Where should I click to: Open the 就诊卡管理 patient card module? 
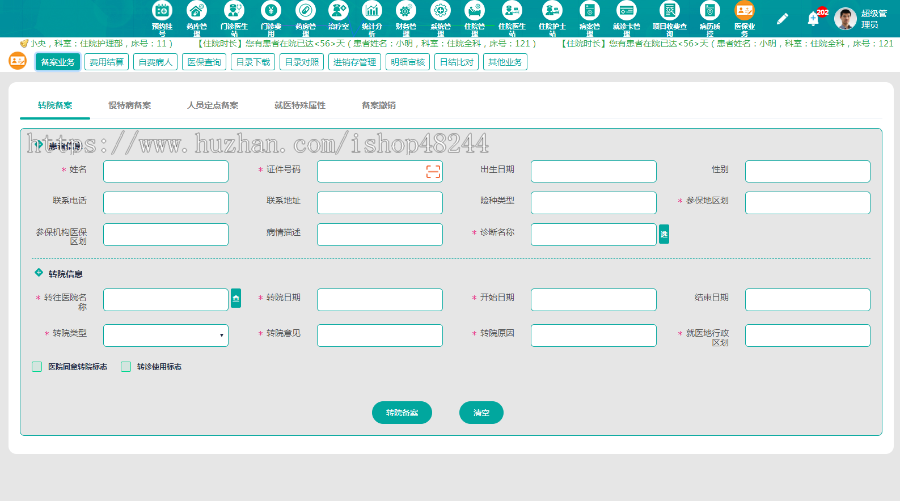pyautogui.click(x=626, y=18)
